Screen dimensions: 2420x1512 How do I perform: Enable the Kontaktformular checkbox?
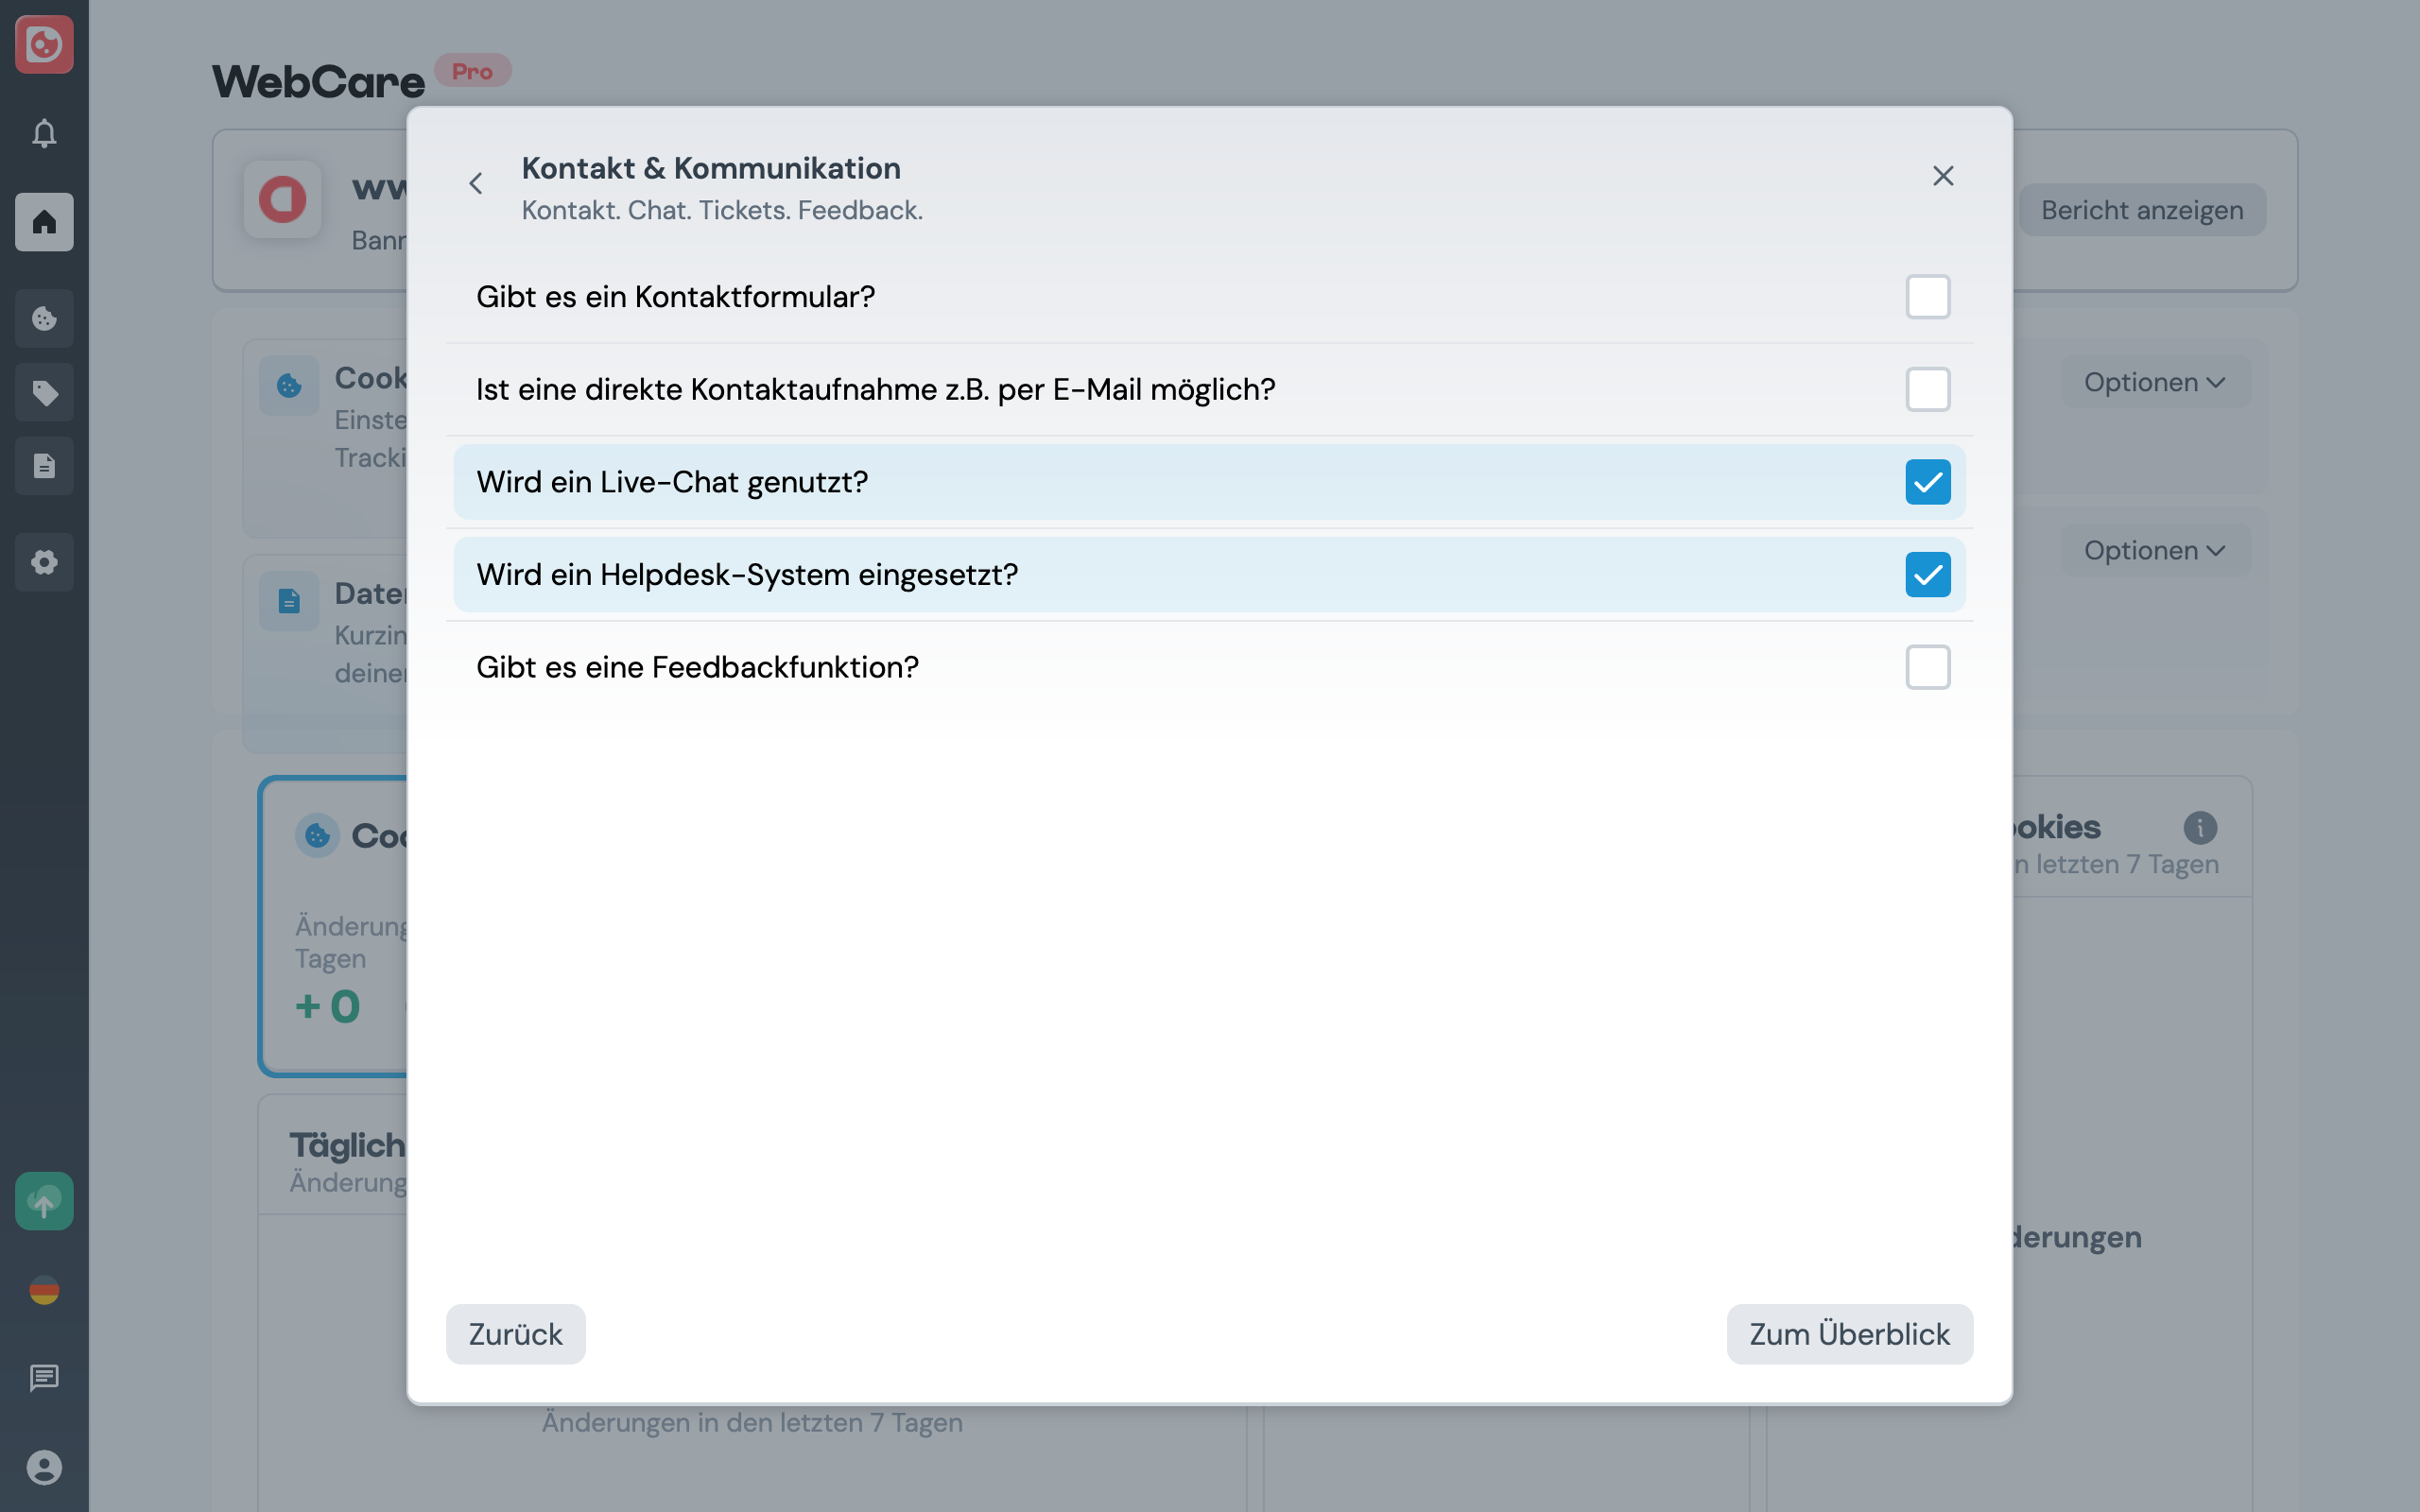pos(1928,296)
